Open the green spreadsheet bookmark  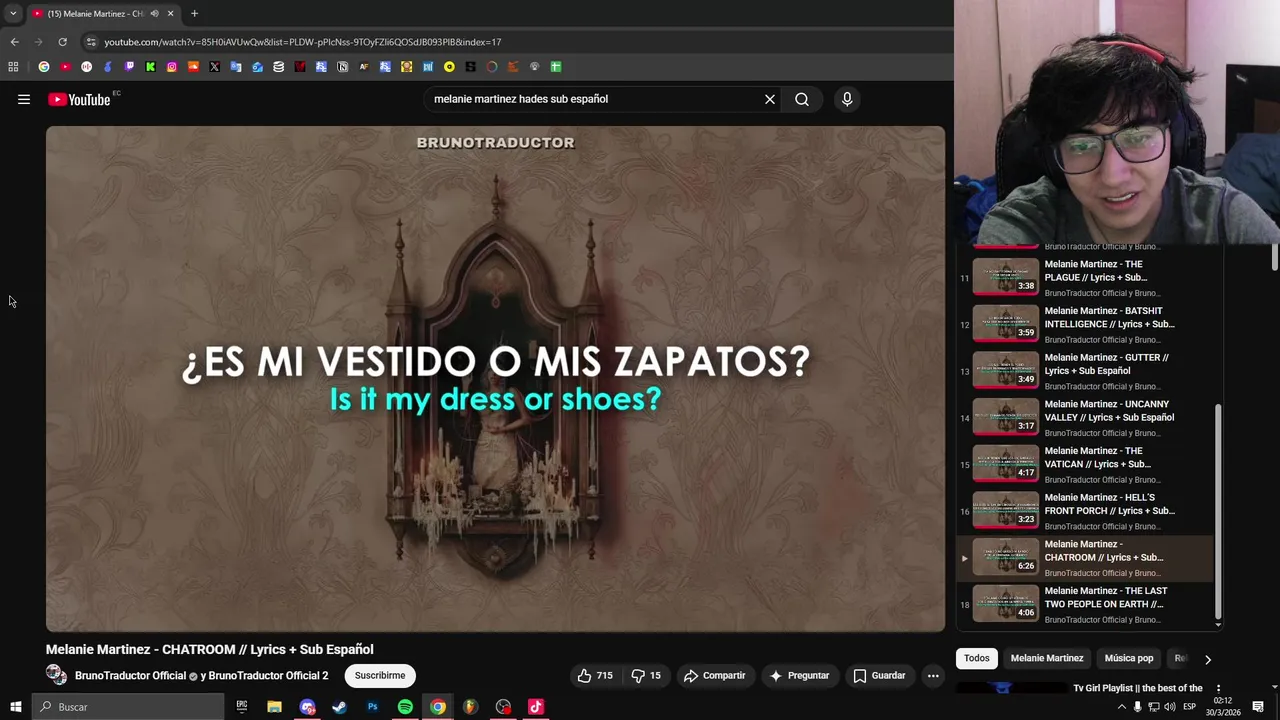556,67
